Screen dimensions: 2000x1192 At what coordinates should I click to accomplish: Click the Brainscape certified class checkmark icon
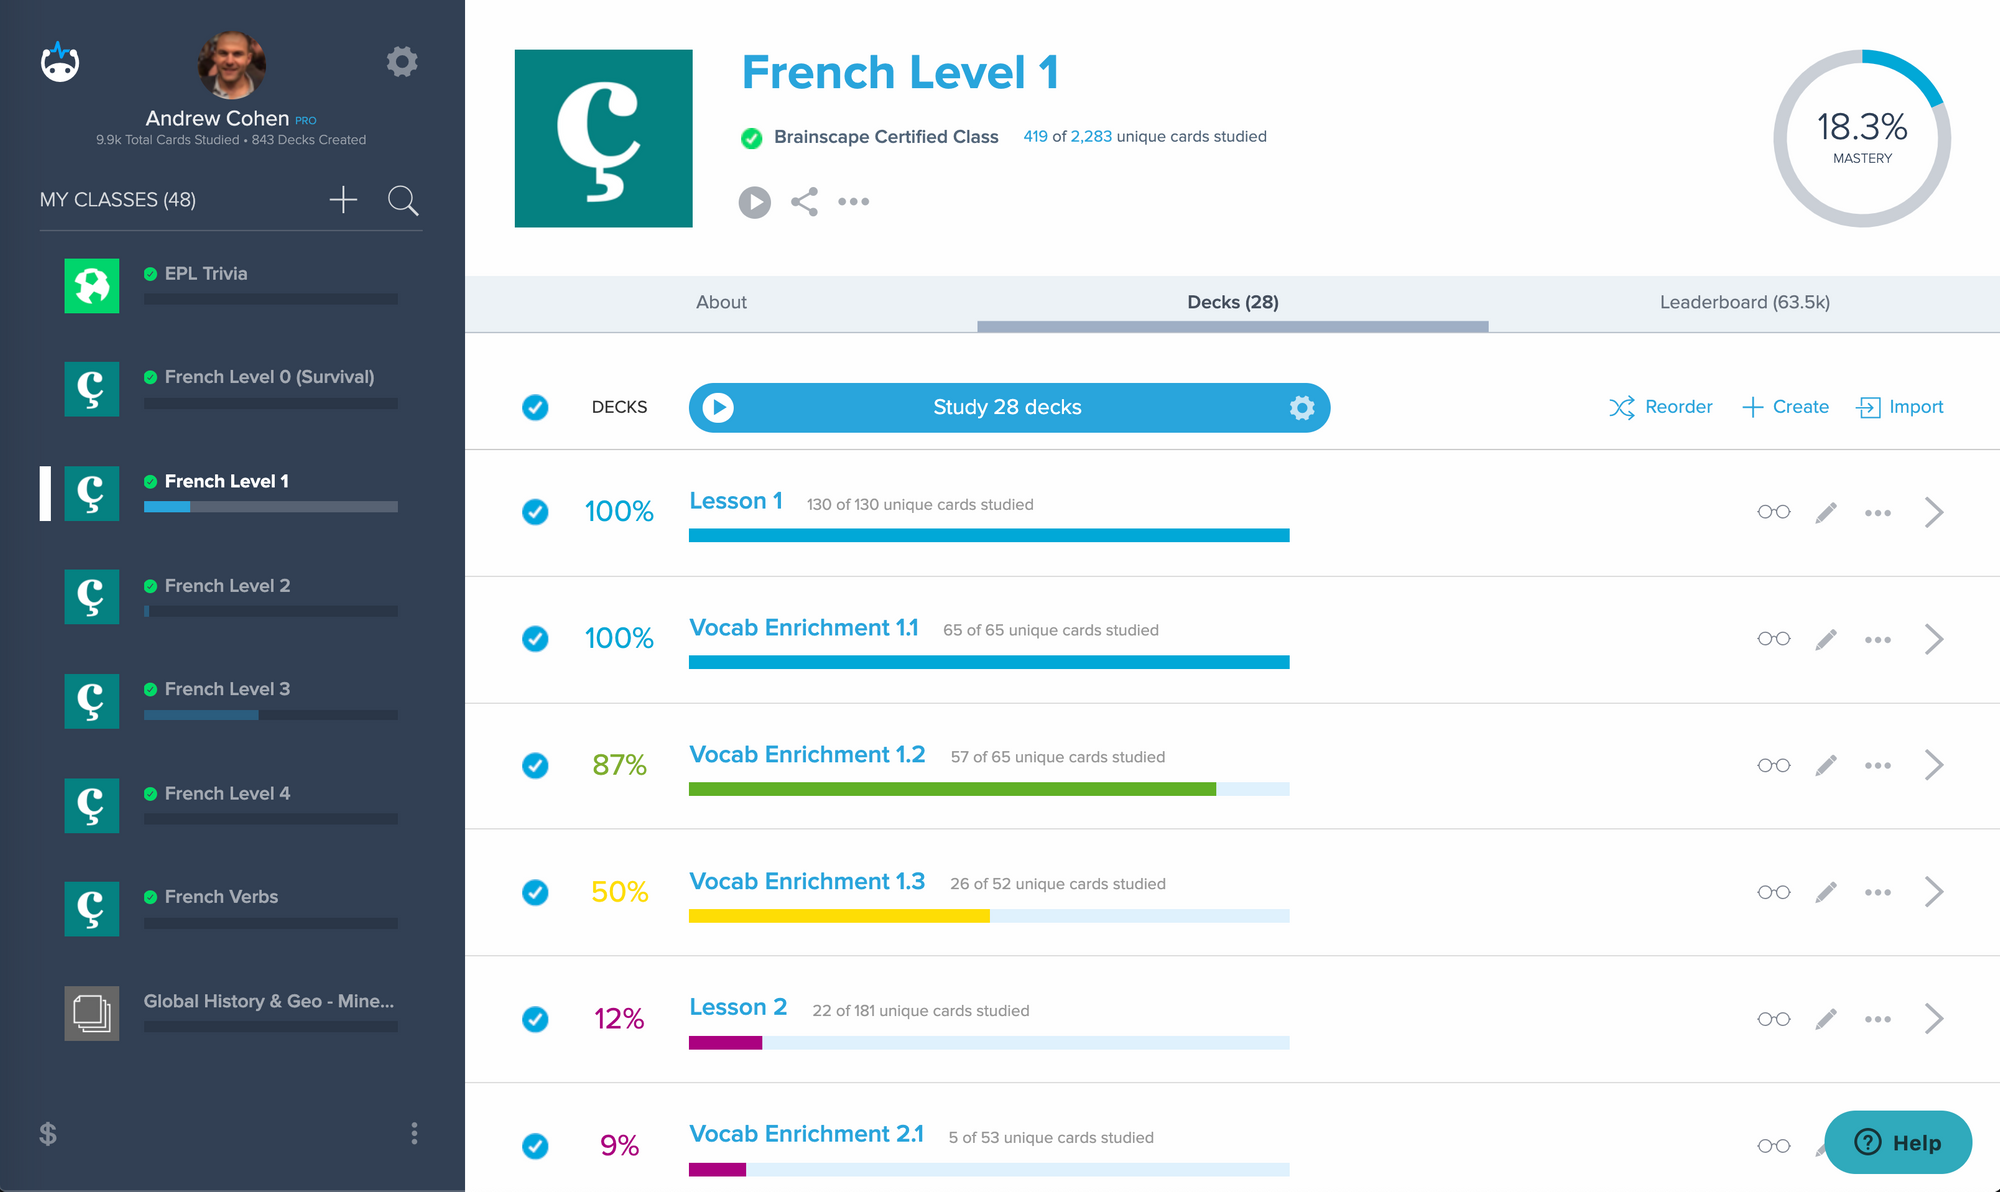(x=750, y=138)
